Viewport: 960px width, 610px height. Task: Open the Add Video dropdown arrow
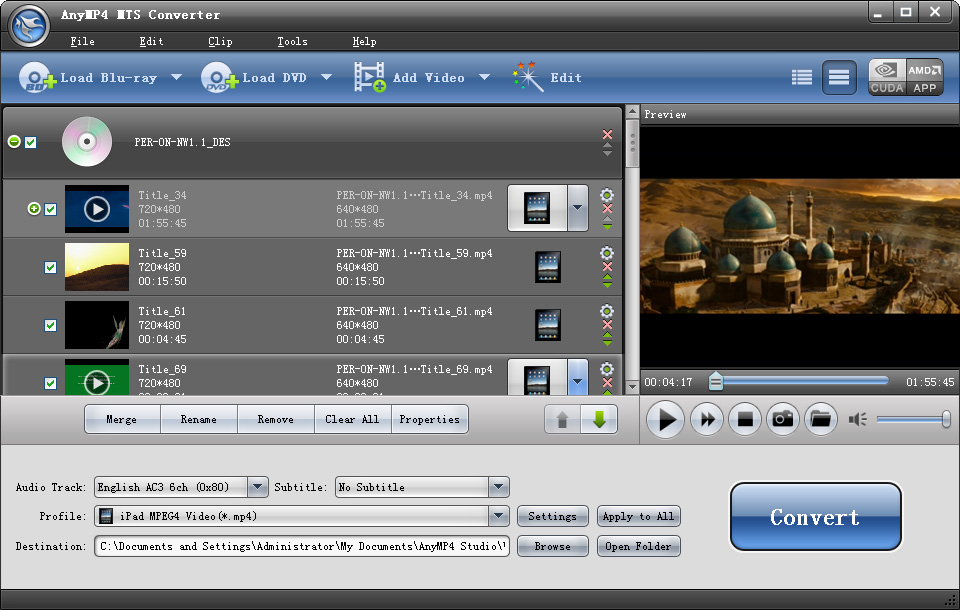(x=484, y=77)
